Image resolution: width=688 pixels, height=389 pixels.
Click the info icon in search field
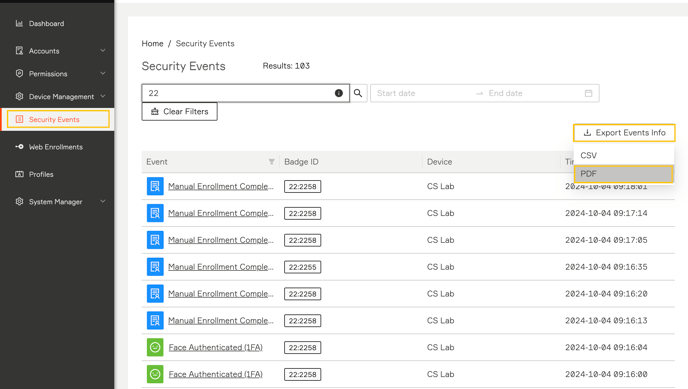(339, 93)
